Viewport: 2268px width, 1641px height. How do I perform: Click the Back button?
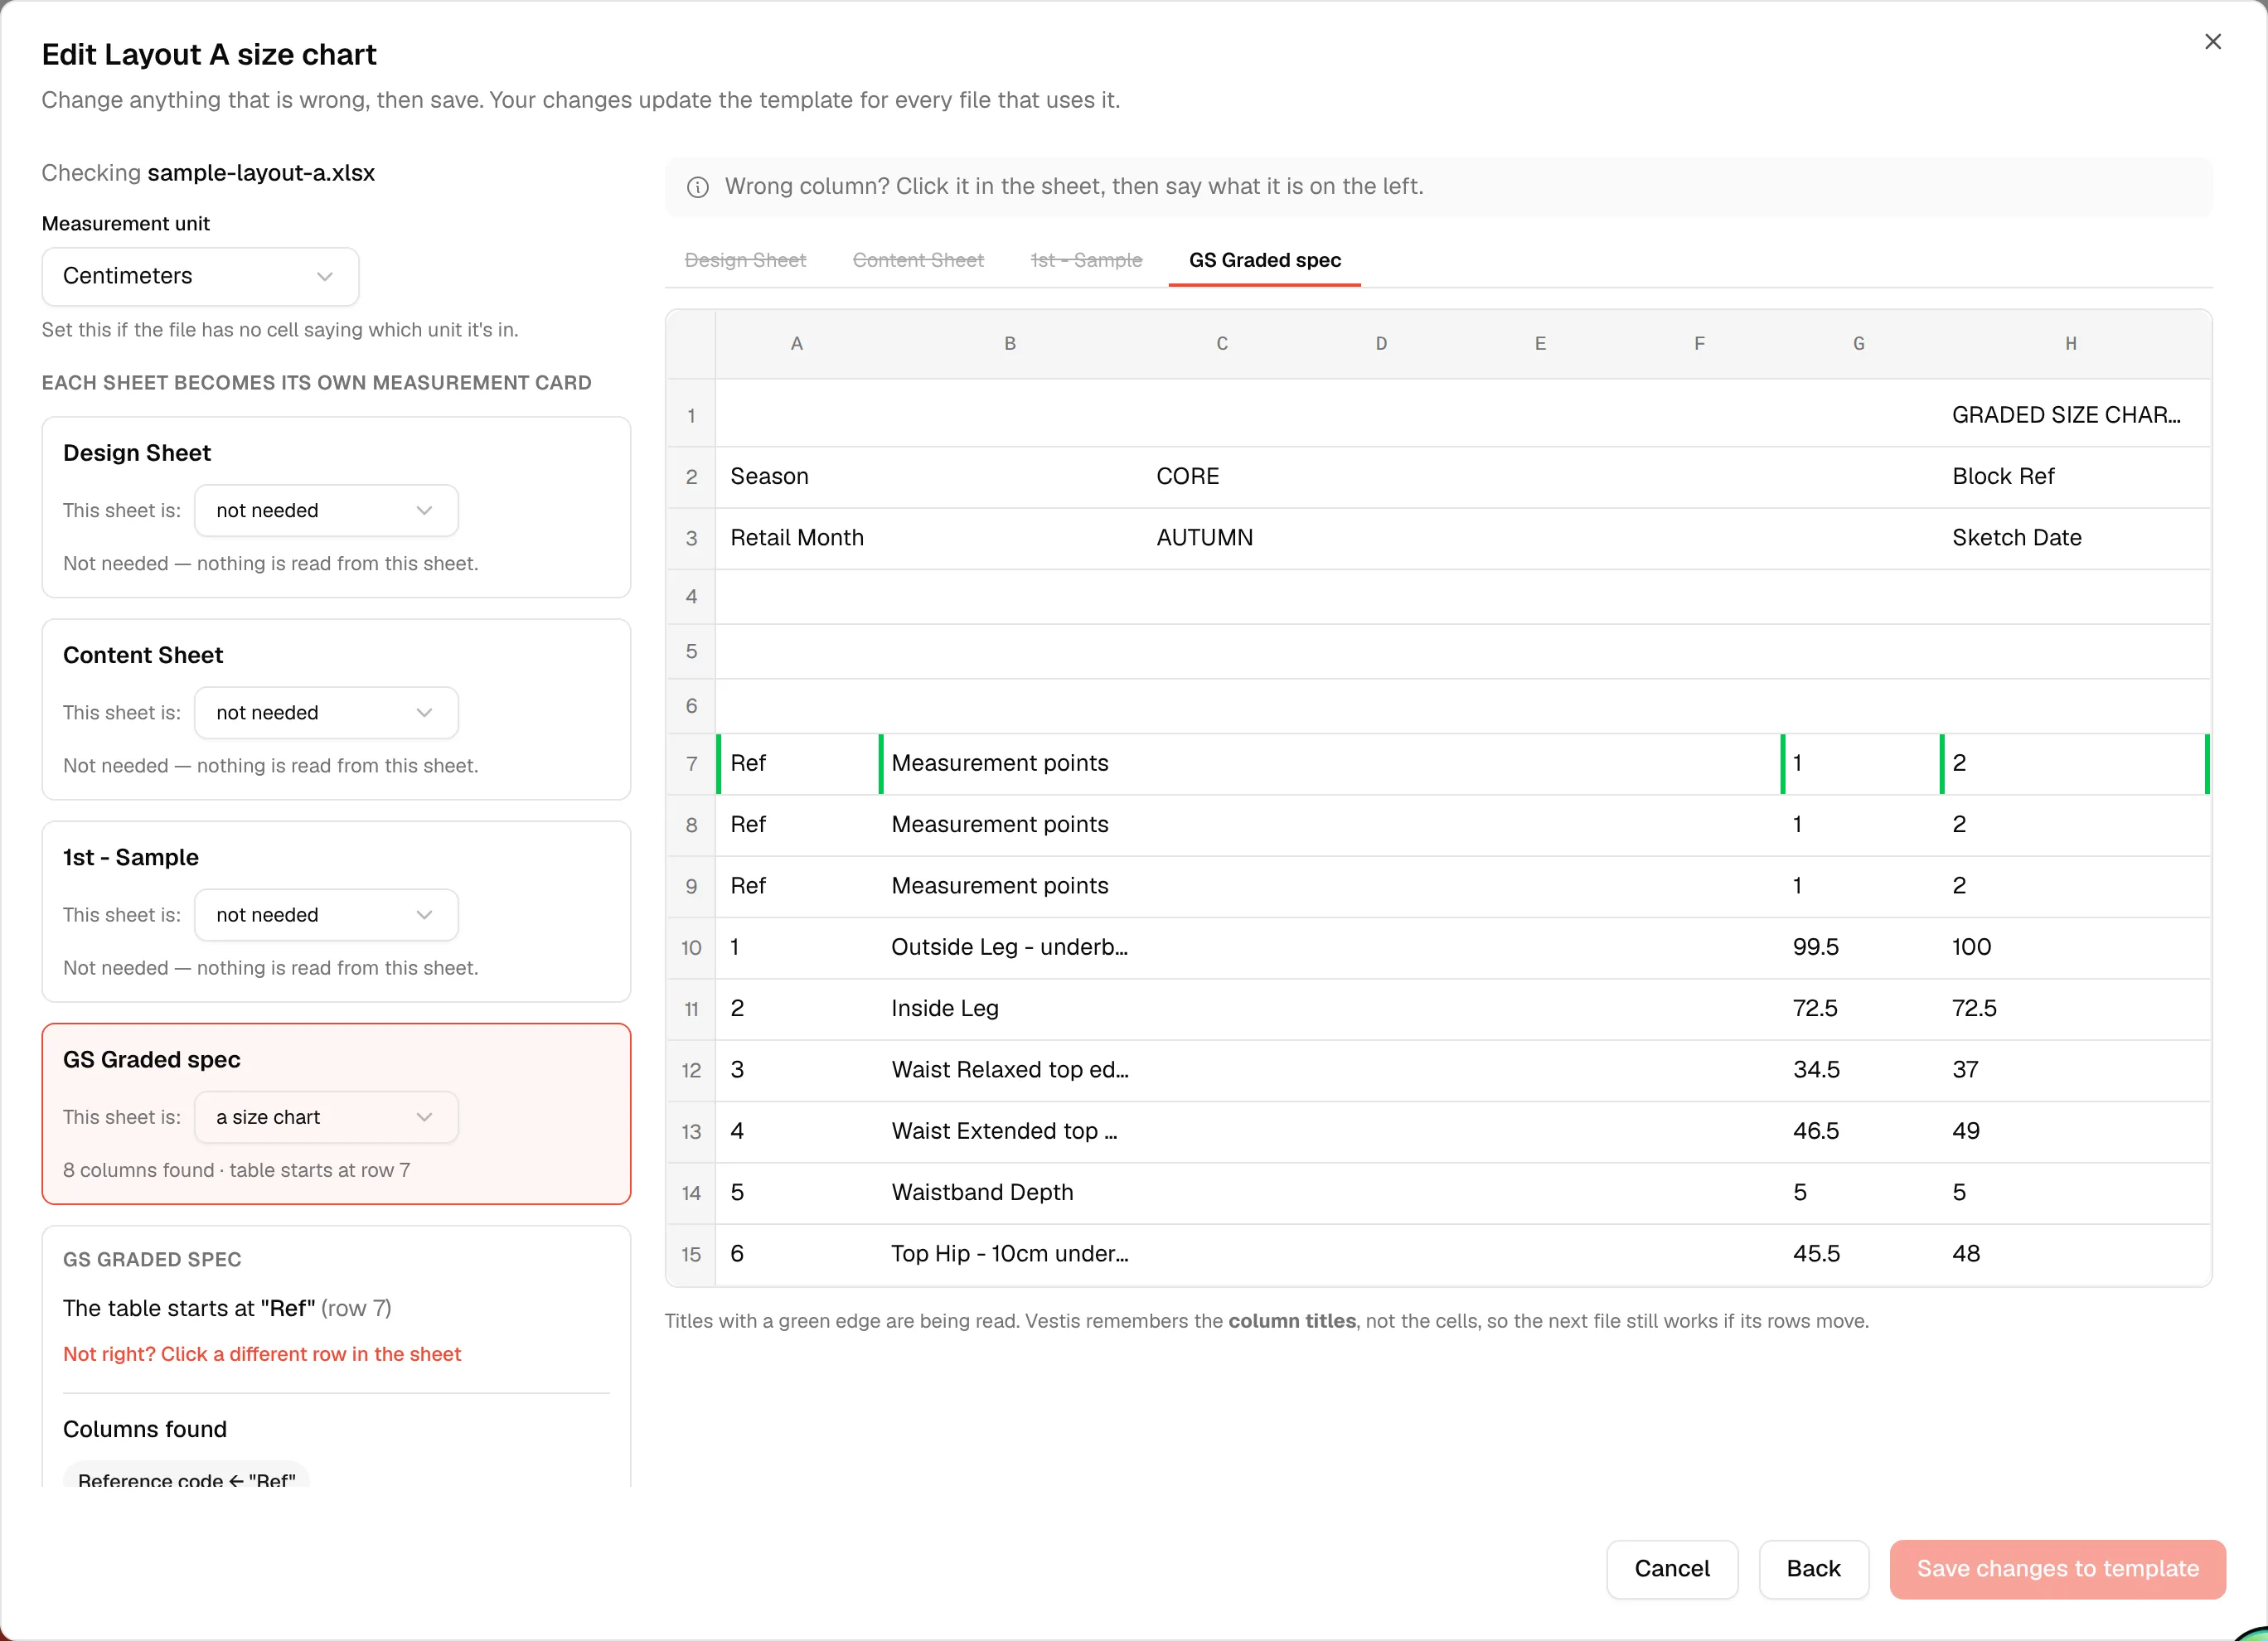click(x=1813, y=1568)
